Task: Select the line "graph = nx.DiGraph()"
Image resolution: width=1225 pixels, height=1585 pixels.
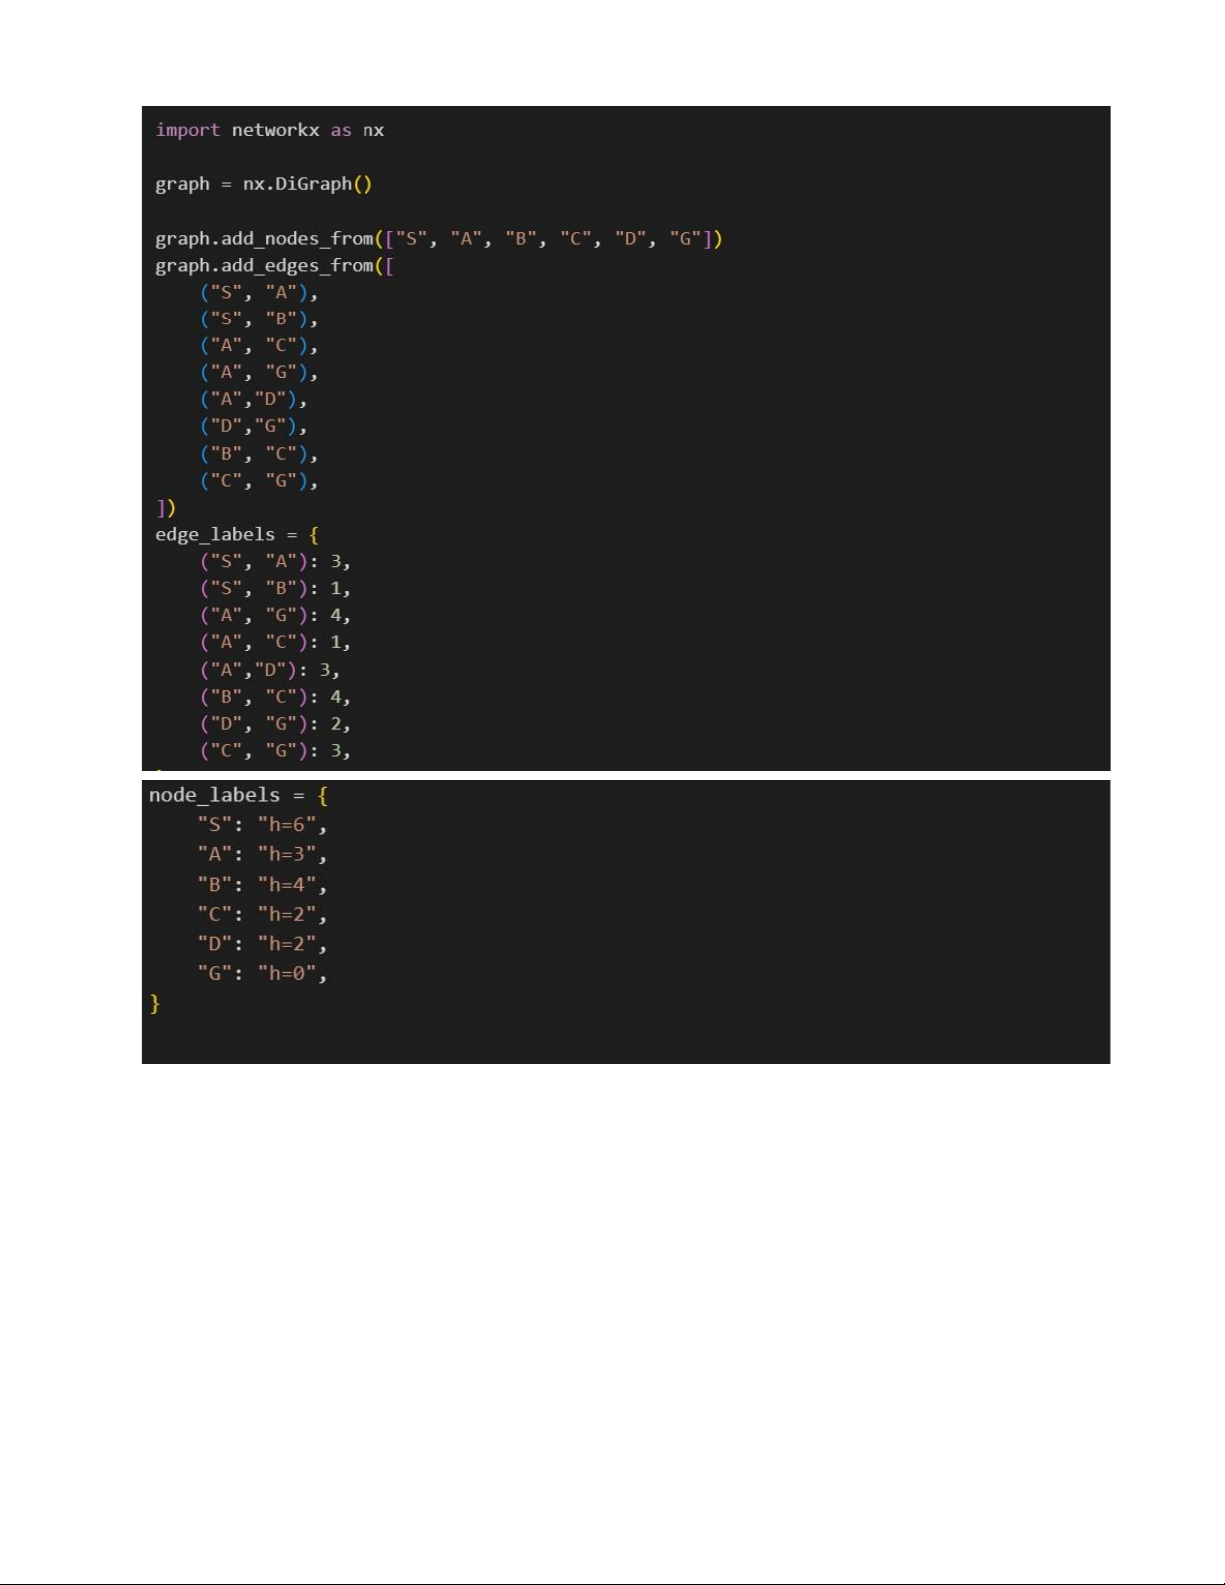Action: pos(264,184)
